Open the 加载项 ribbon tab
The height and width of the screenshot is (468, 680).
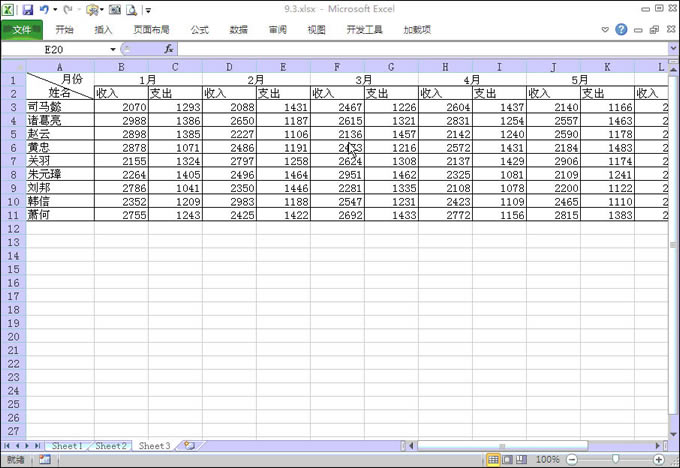click(417, 29)
